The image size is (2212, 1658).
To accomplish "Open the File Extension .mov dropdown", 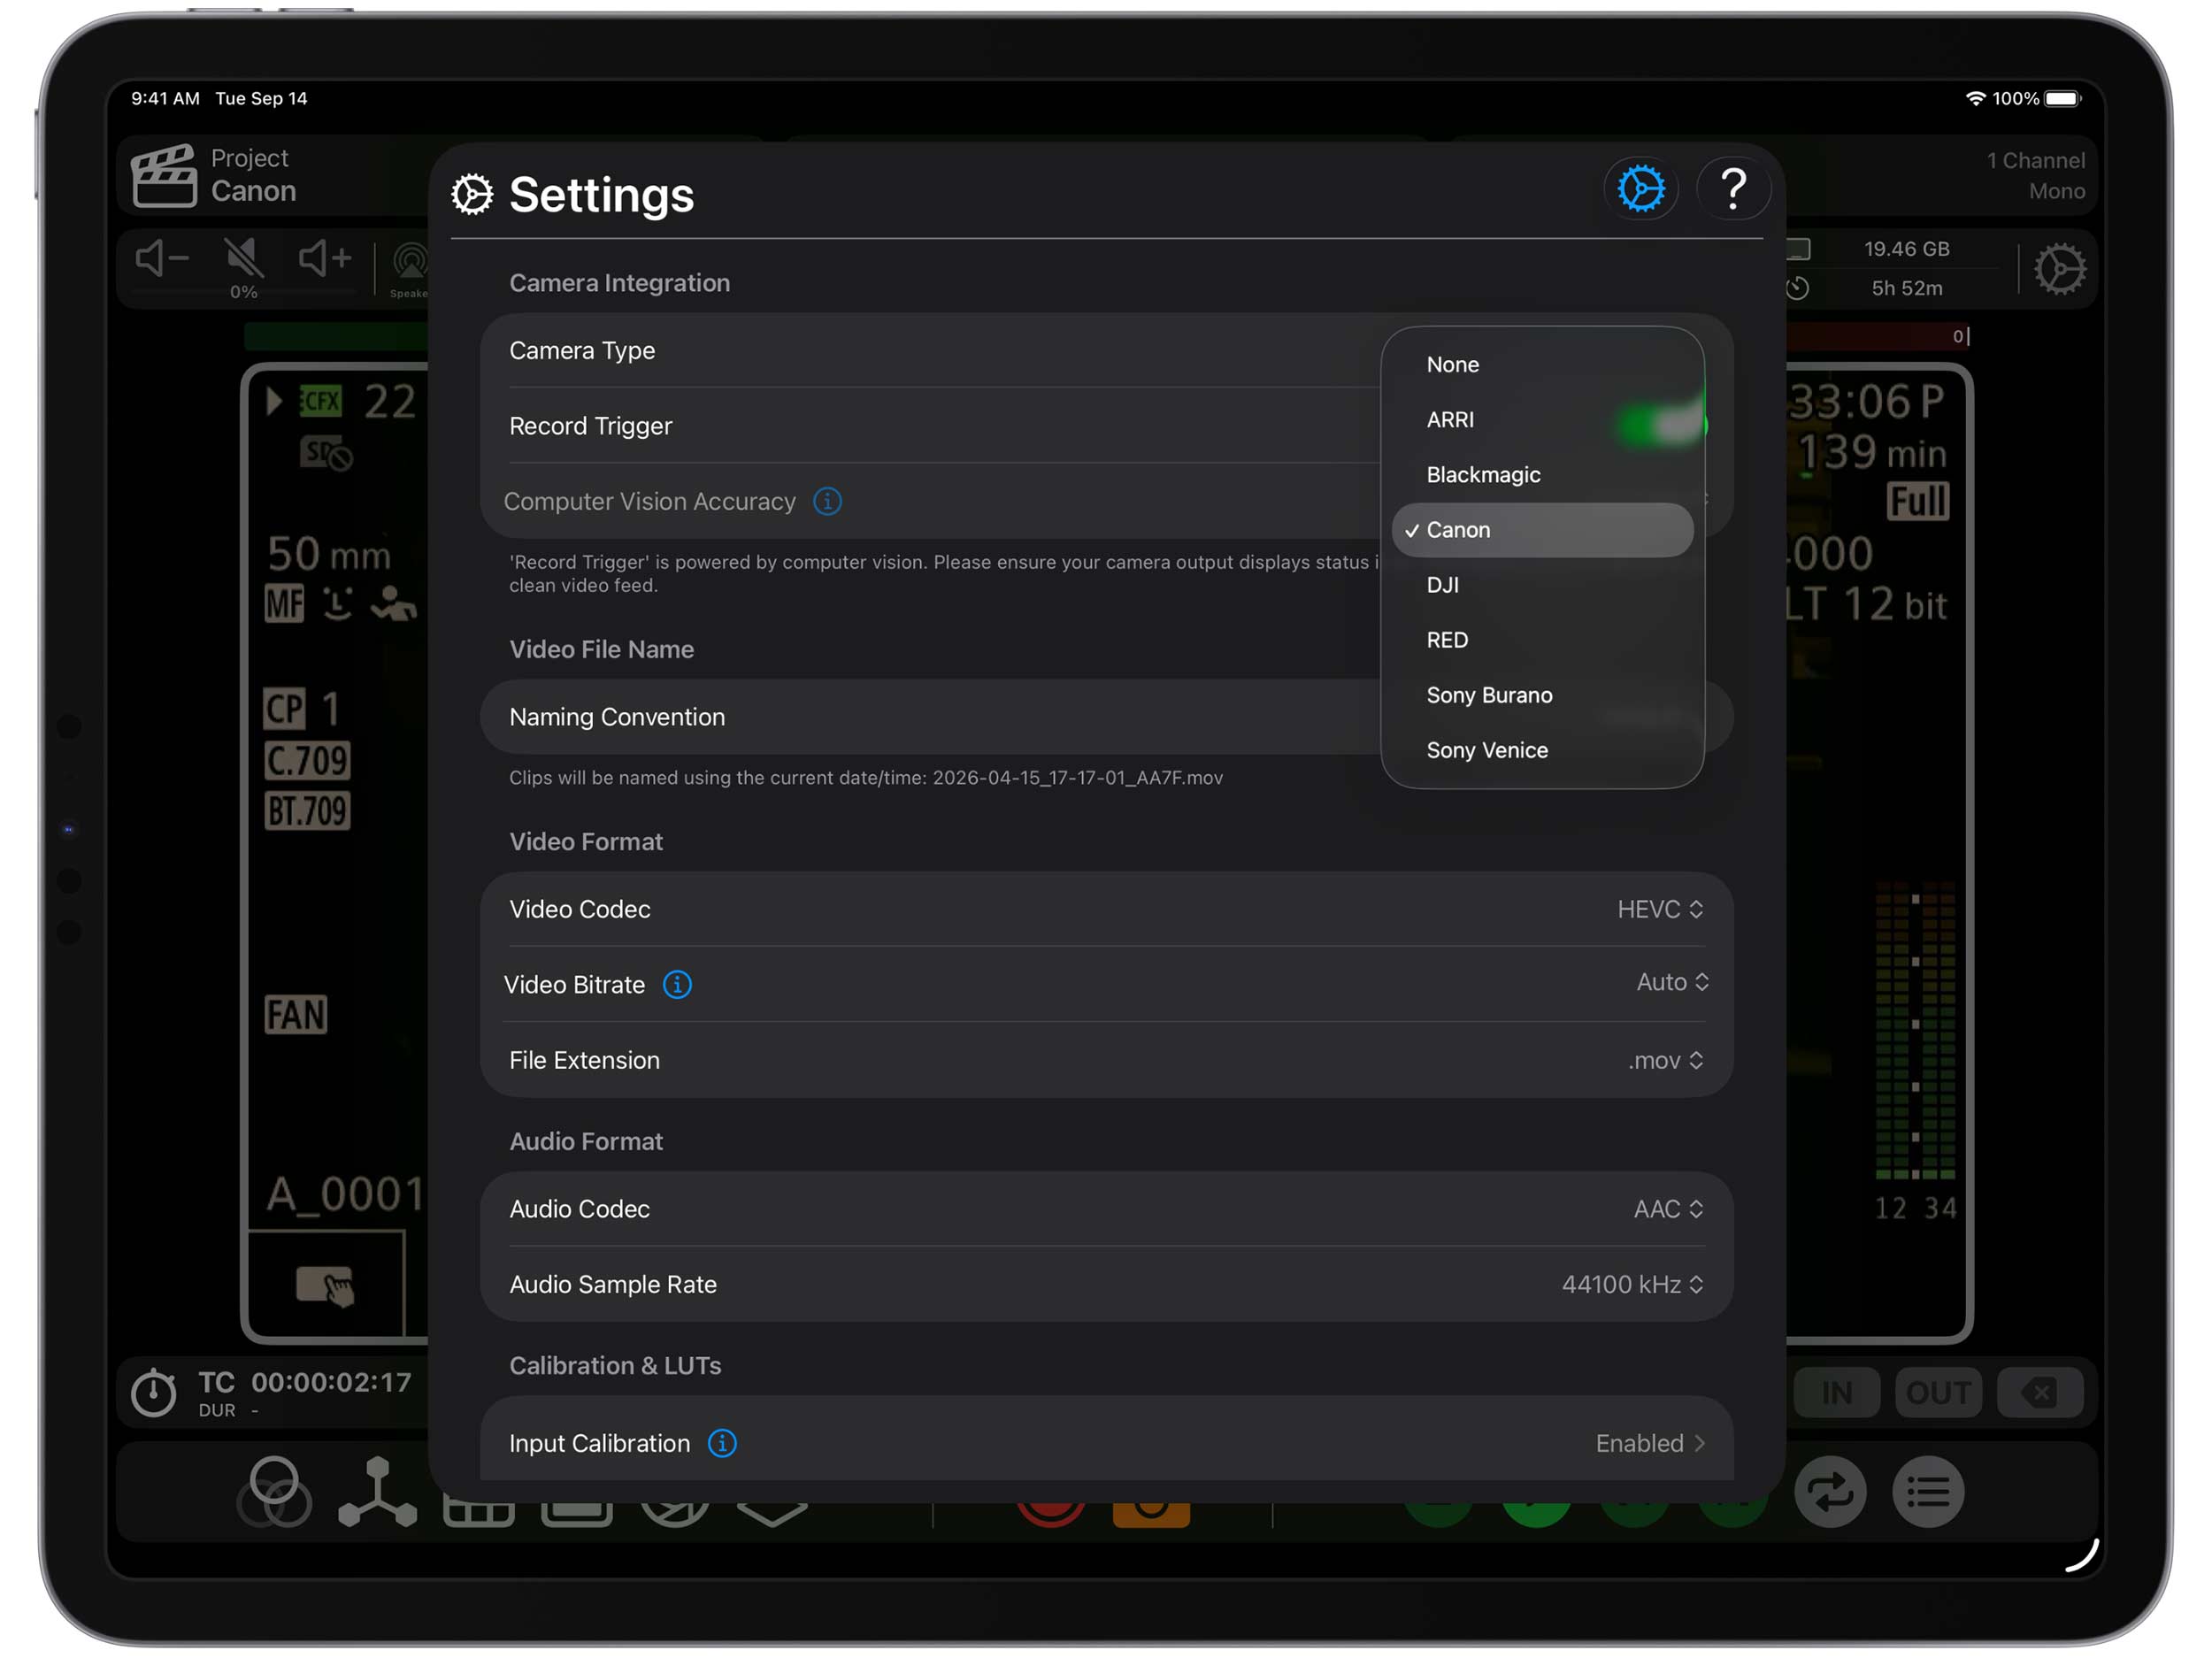I will [x=1664, y=1060].
